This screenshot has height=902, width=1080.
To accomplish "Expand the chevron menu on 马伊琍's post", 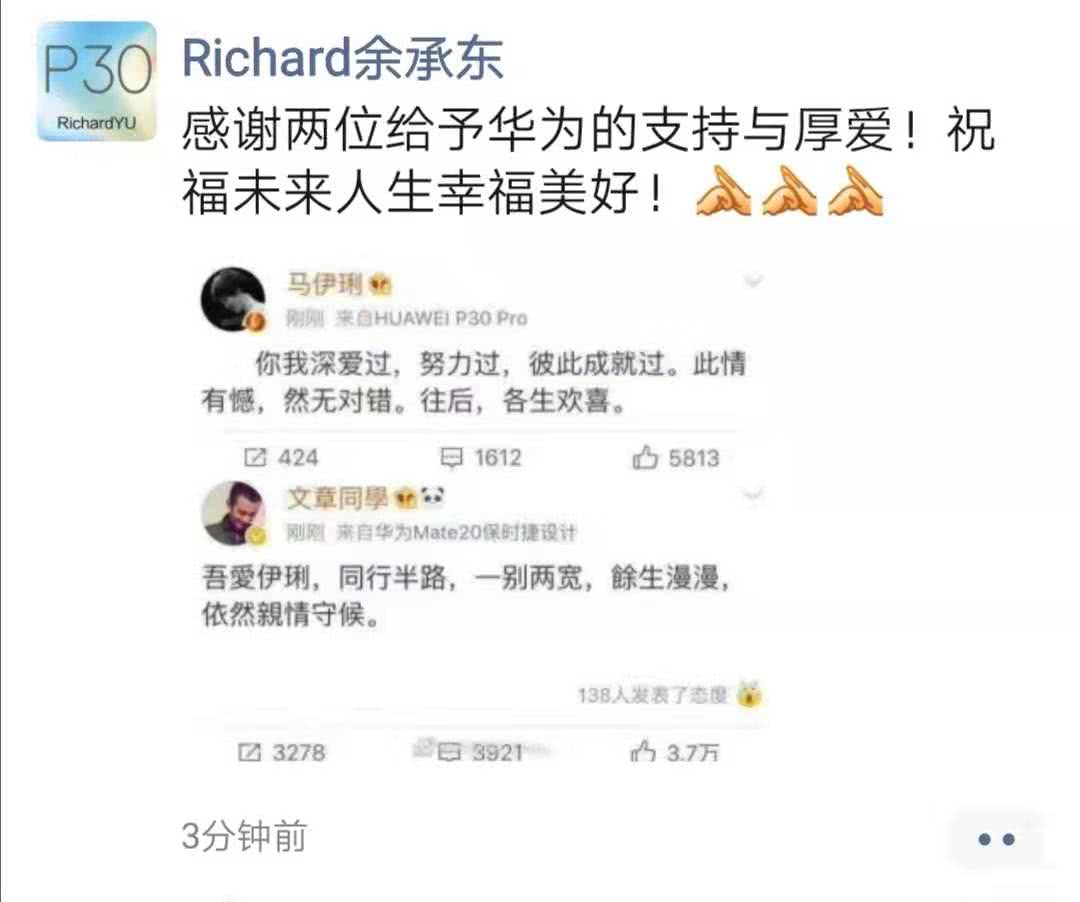I will coord(754,280).
